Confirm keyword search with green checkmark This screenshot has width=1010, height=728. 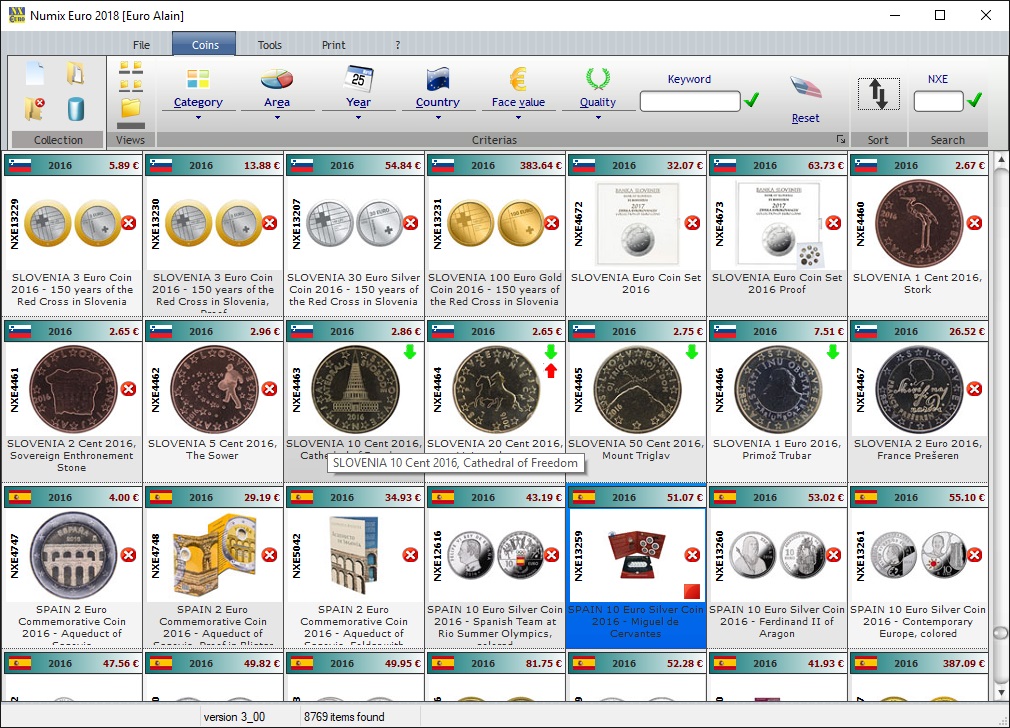point(752,100)
